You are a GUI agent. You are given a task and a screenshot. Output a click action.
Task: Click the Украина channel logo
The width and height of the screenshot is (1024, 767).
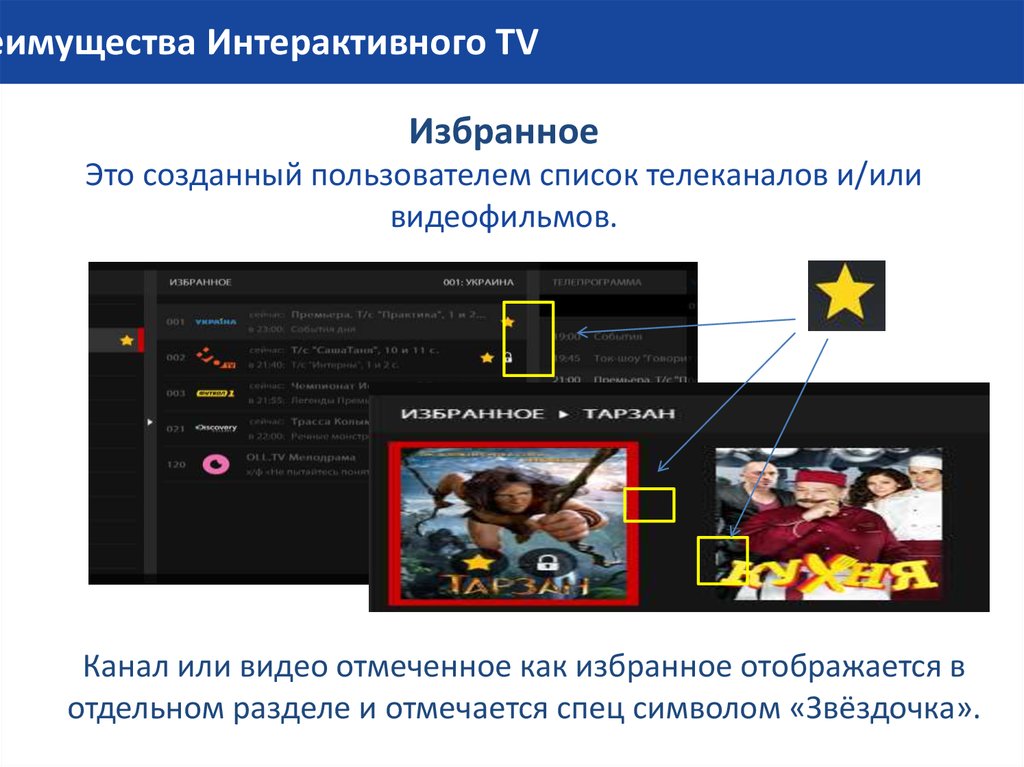216,321
